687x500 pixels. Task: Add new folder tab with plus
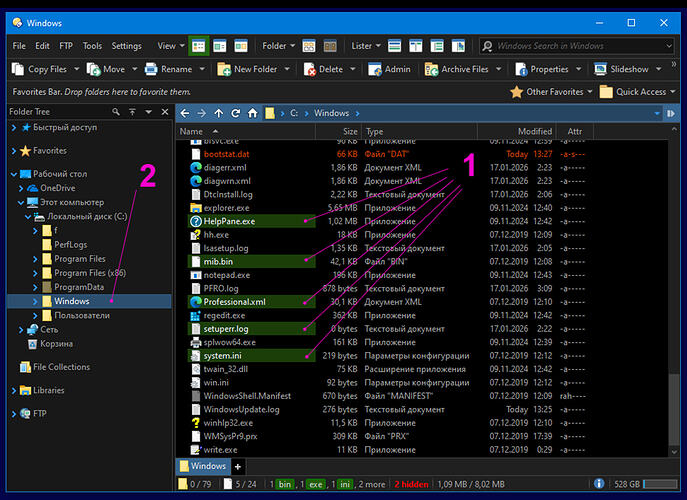pyautogui.click(x=237, y=467)
